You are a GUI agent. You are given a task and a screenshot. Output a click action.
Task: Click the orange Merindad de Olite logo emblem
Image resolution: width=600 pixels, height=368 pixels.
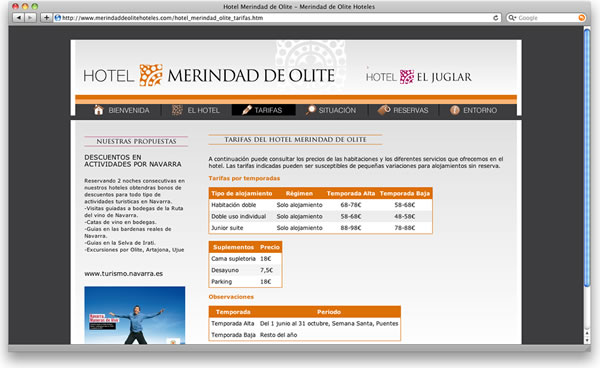(151, 75)
